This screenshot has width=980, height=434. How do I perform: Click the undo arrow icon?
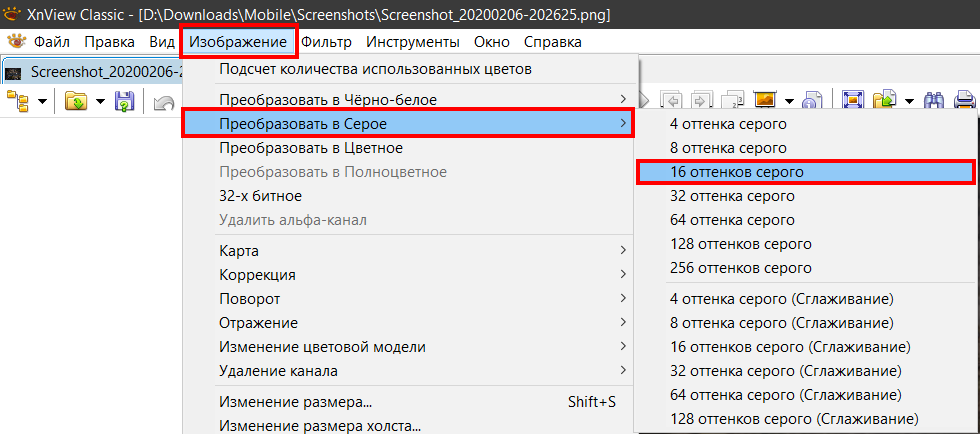164,101
